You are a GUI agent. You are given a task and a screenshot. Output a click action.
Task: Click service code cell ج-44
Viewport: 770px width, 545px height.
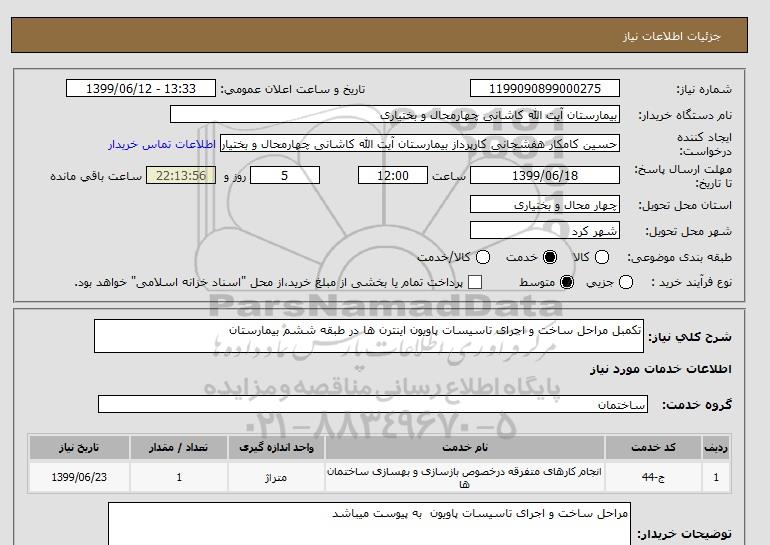click(653, 477)
